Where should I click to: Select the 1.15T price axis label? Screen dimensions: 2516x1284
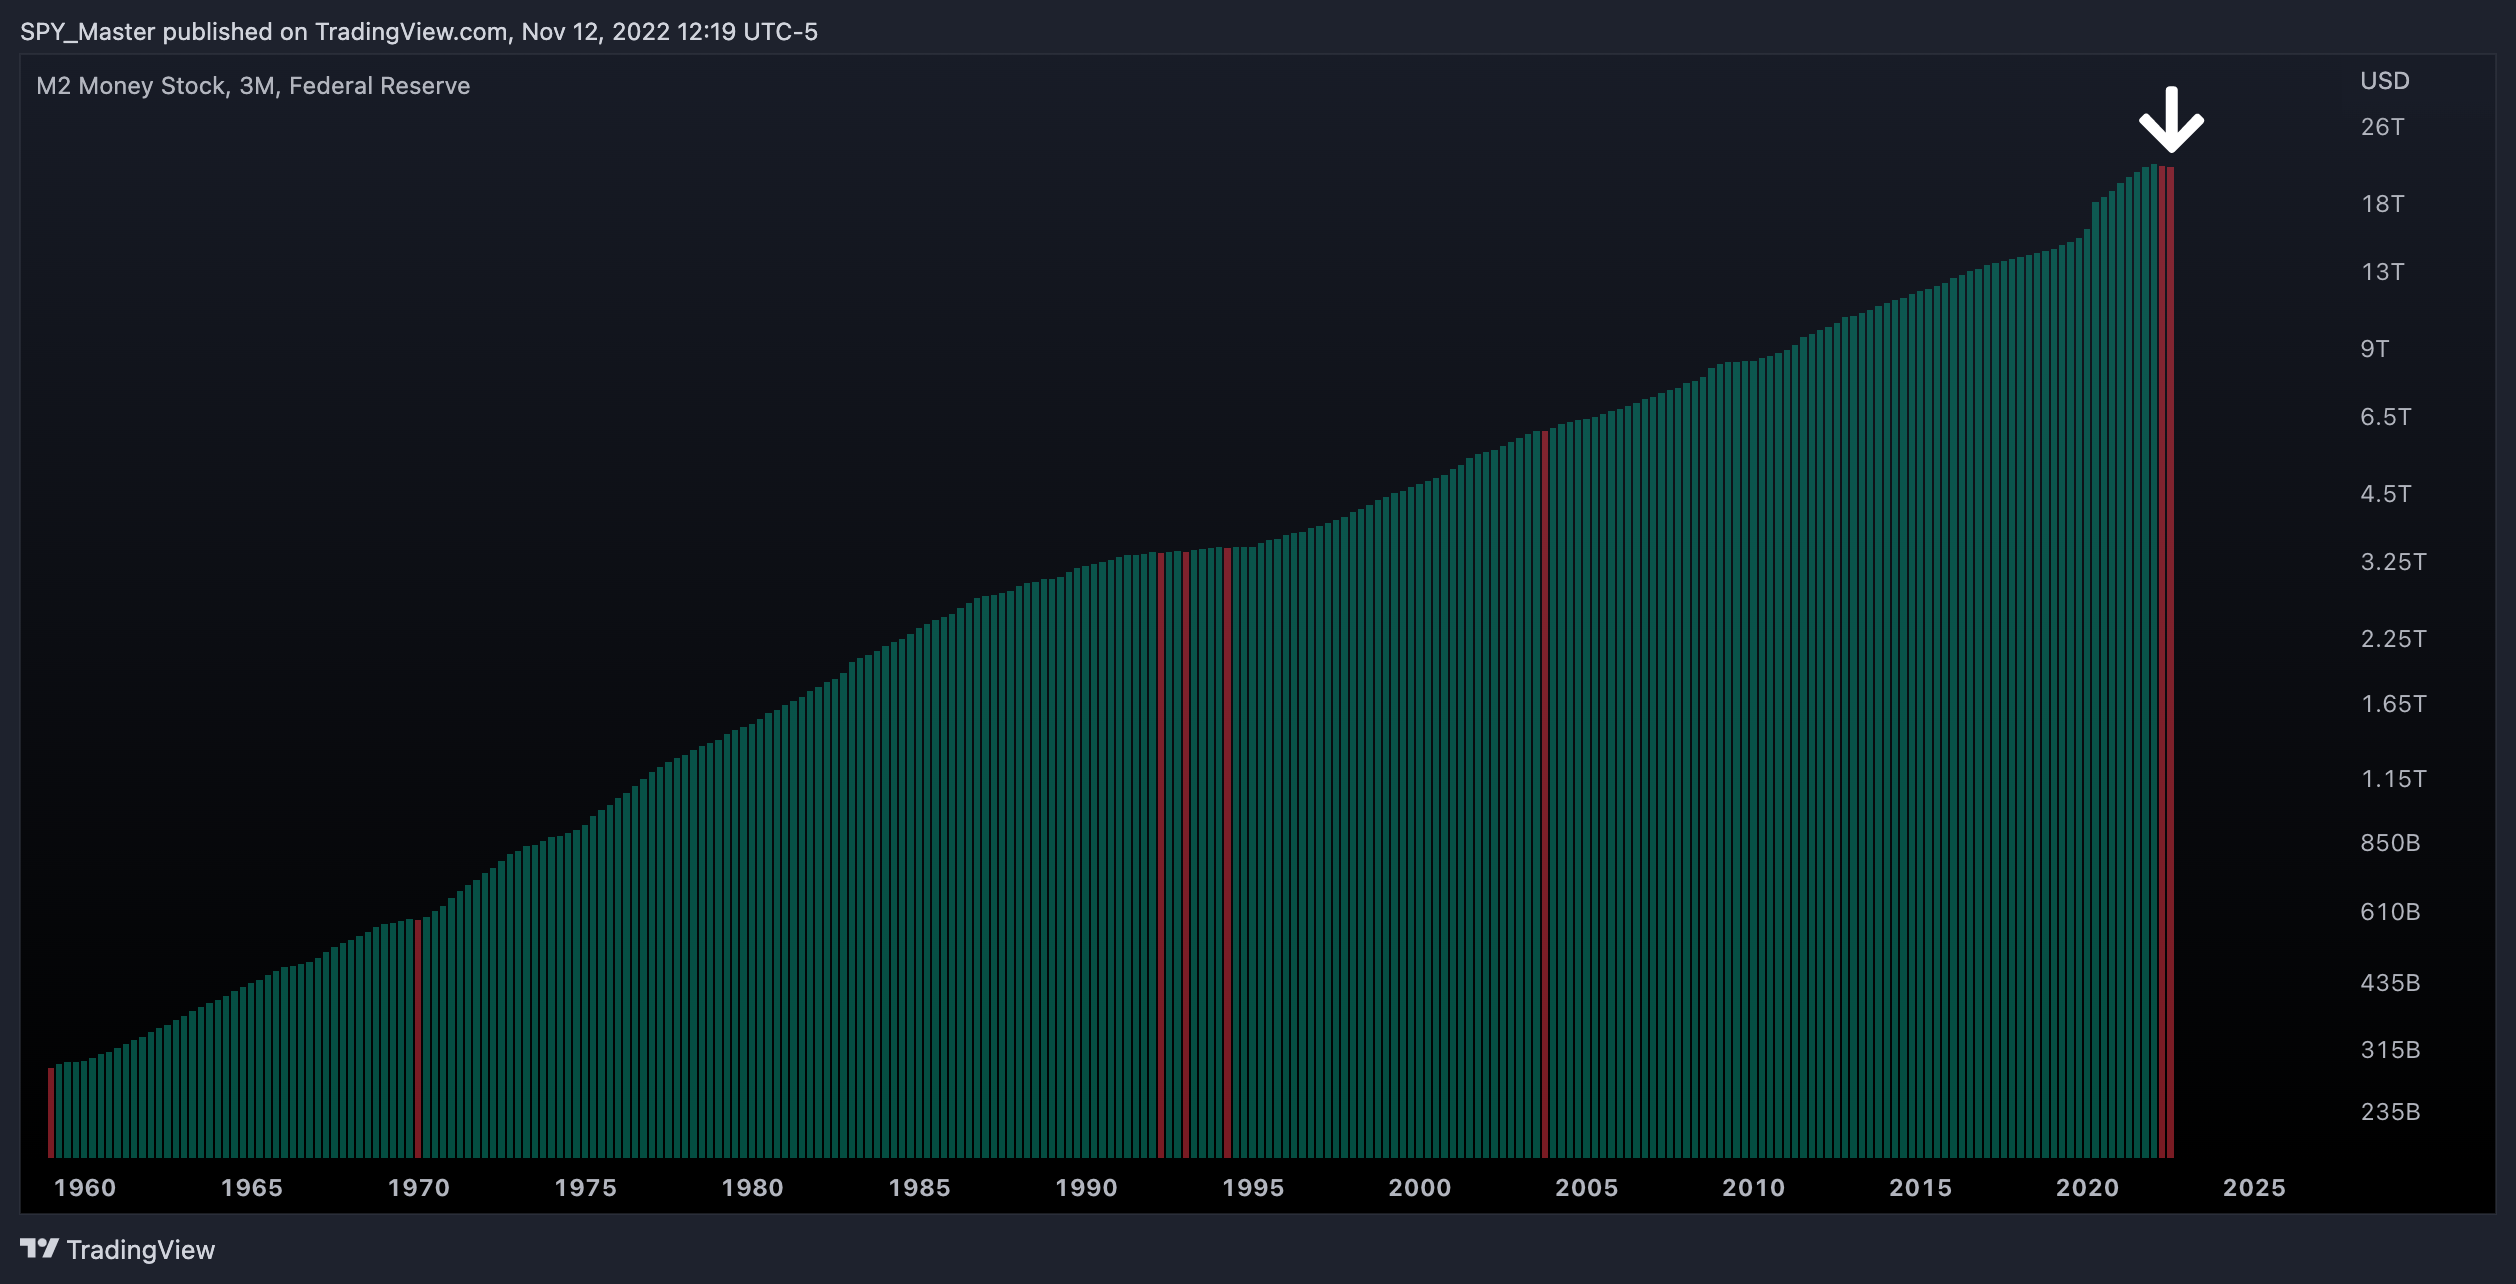(x=2394, y=779)
